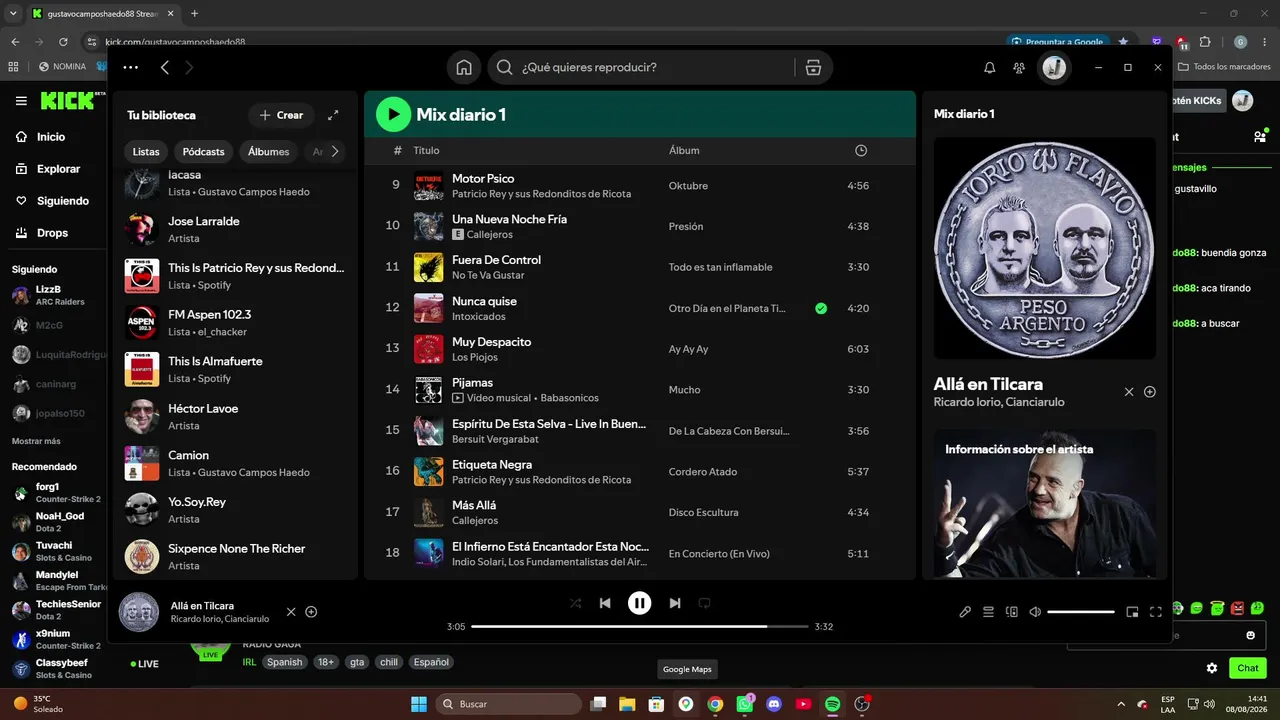Open the mini player icon
This screenshot has height=720, width=1280.
coord(1132,612)
